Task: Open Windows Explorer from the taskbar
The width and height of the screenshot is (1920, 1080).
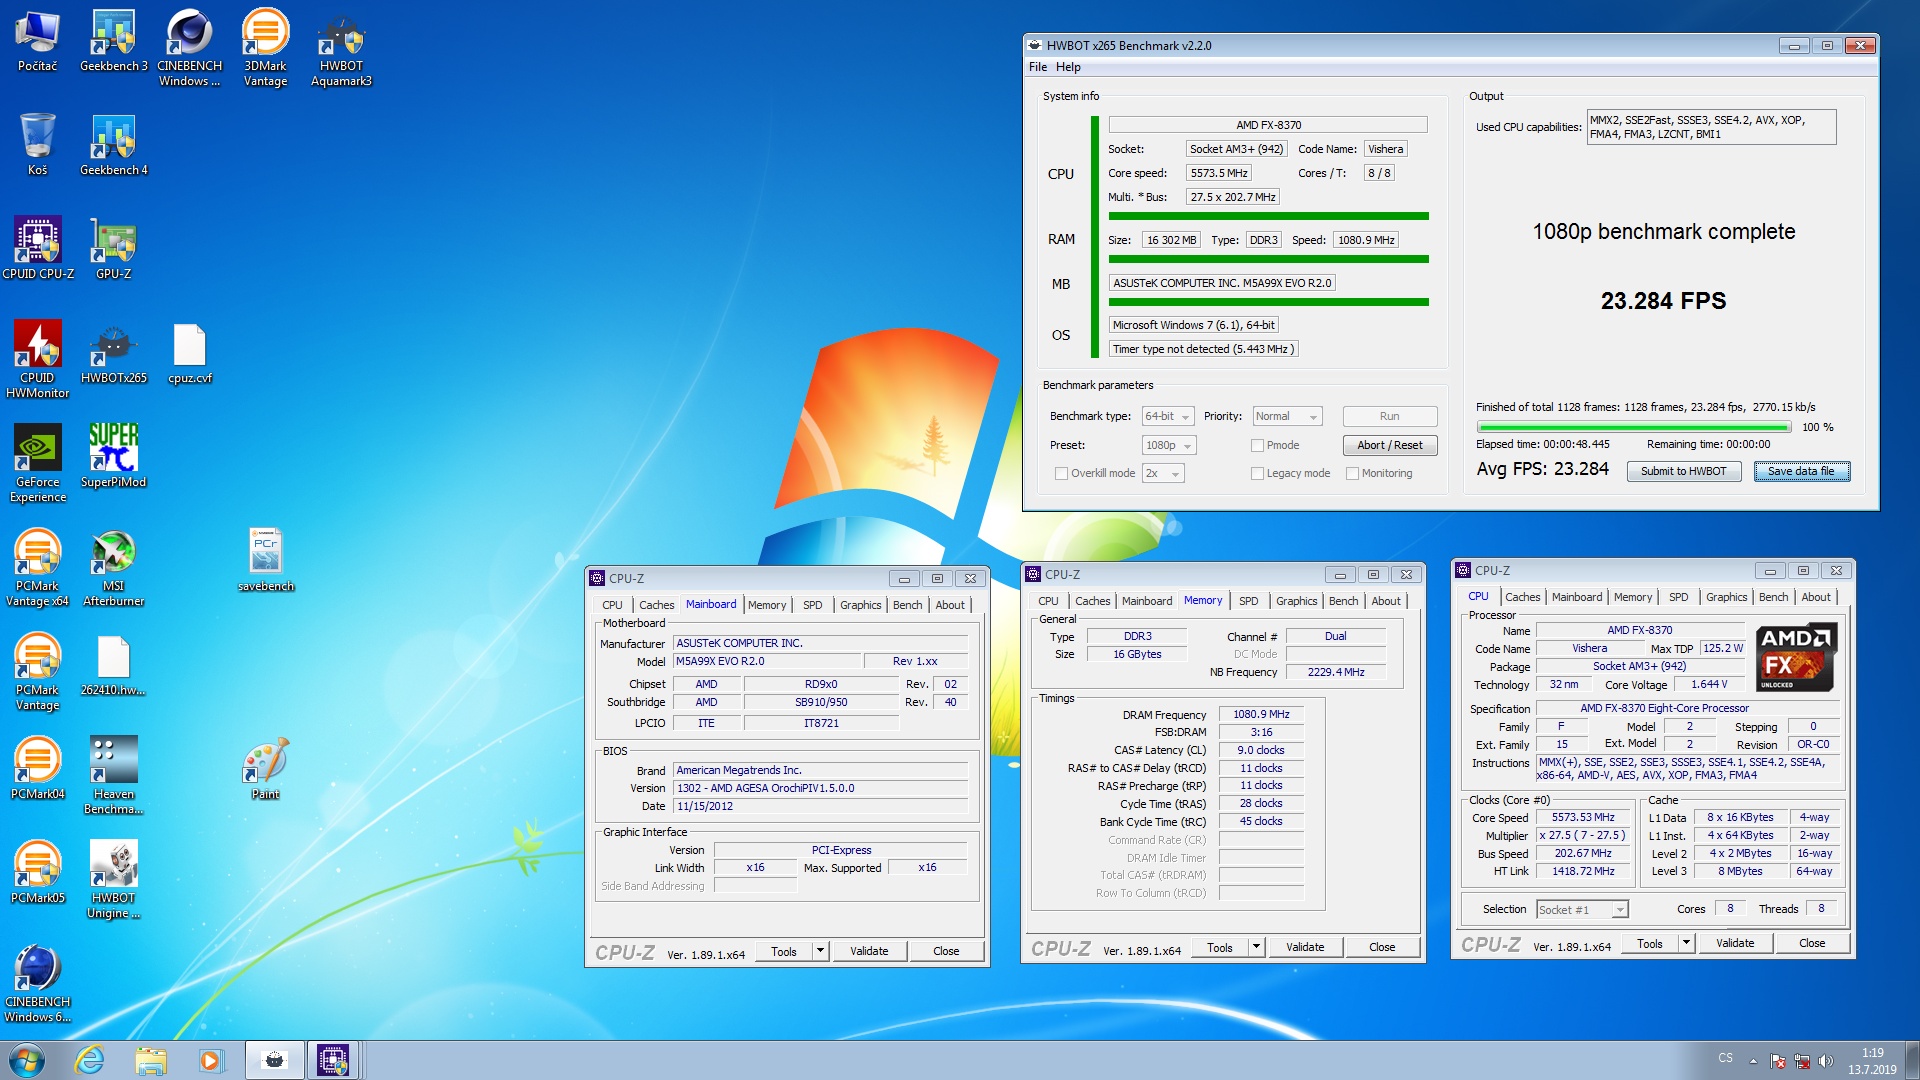Action: click(x=150, y=1060)
